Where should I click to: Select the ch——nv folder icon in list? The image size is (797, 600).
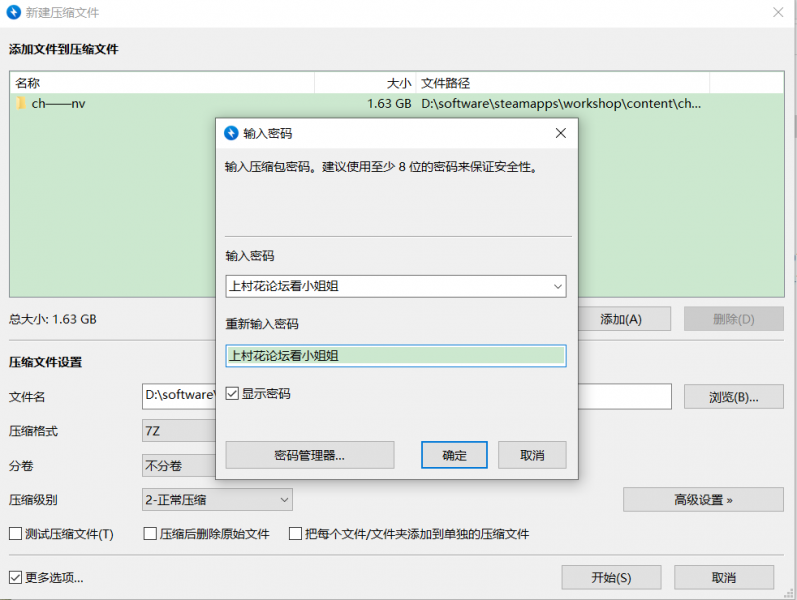pos(20,103)
